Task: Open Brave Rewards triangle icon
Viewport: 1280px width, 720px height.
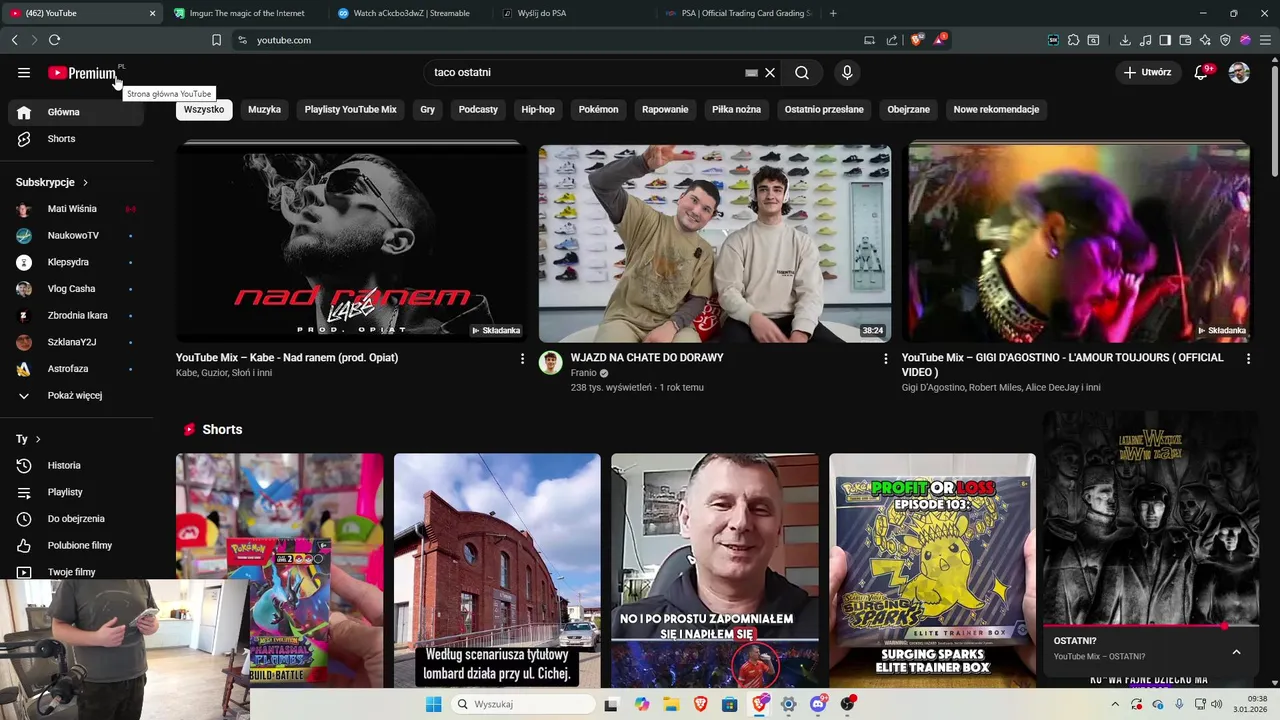Action: pos(939,40)
